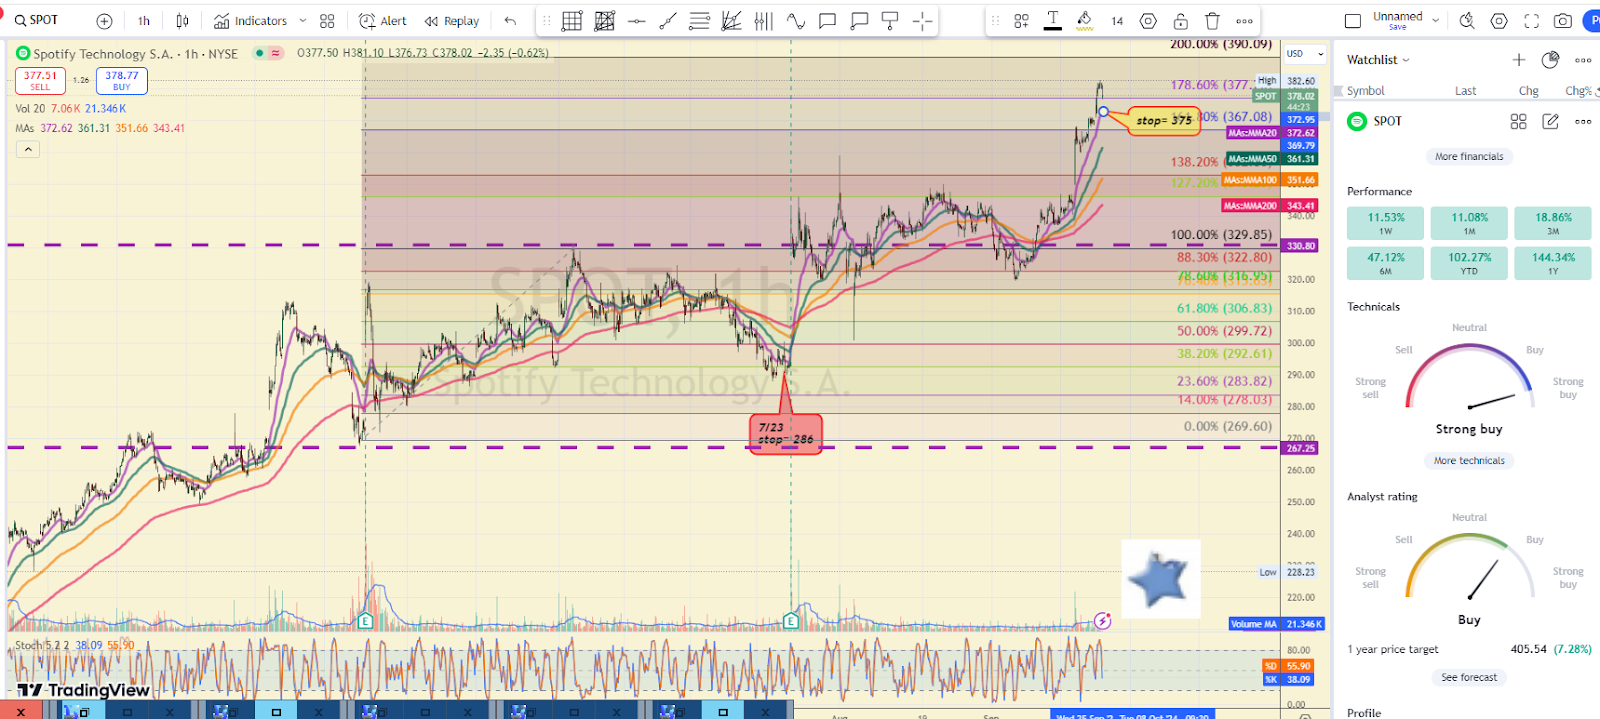Select the callout annotation tool

click(x=859, y=21)
